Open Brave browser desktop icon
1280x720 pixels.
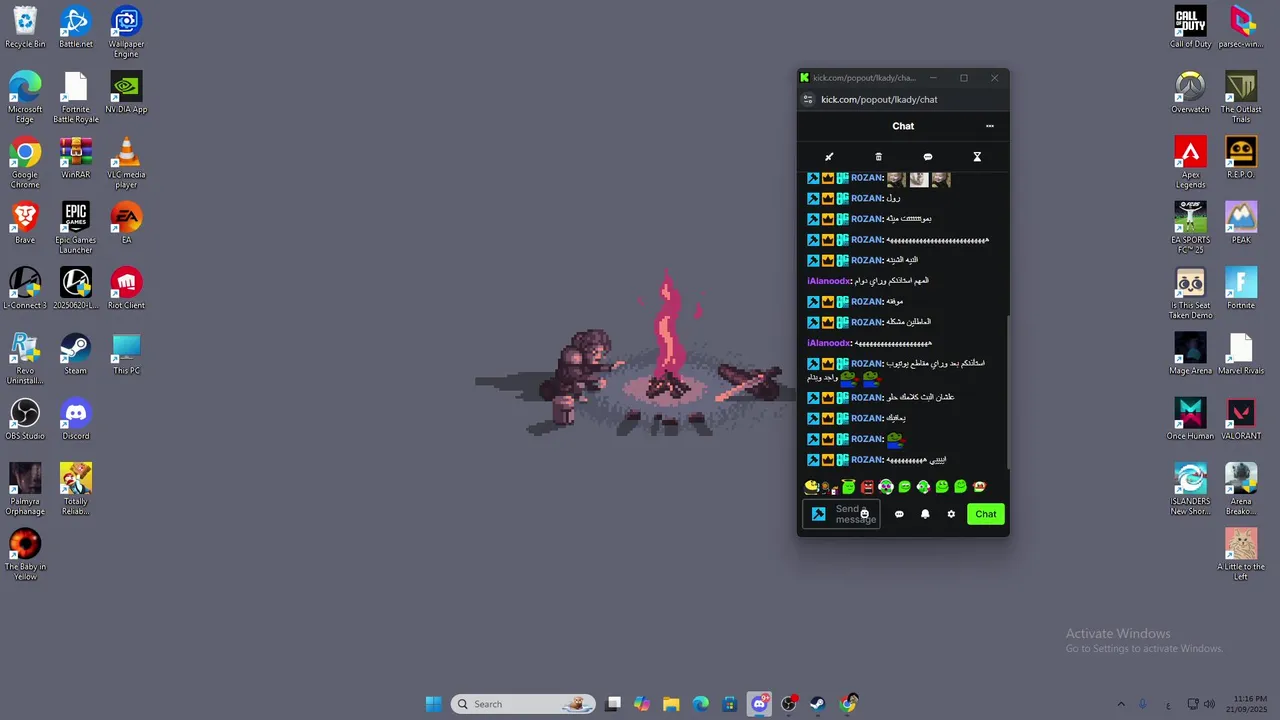(x=25, y=224)
